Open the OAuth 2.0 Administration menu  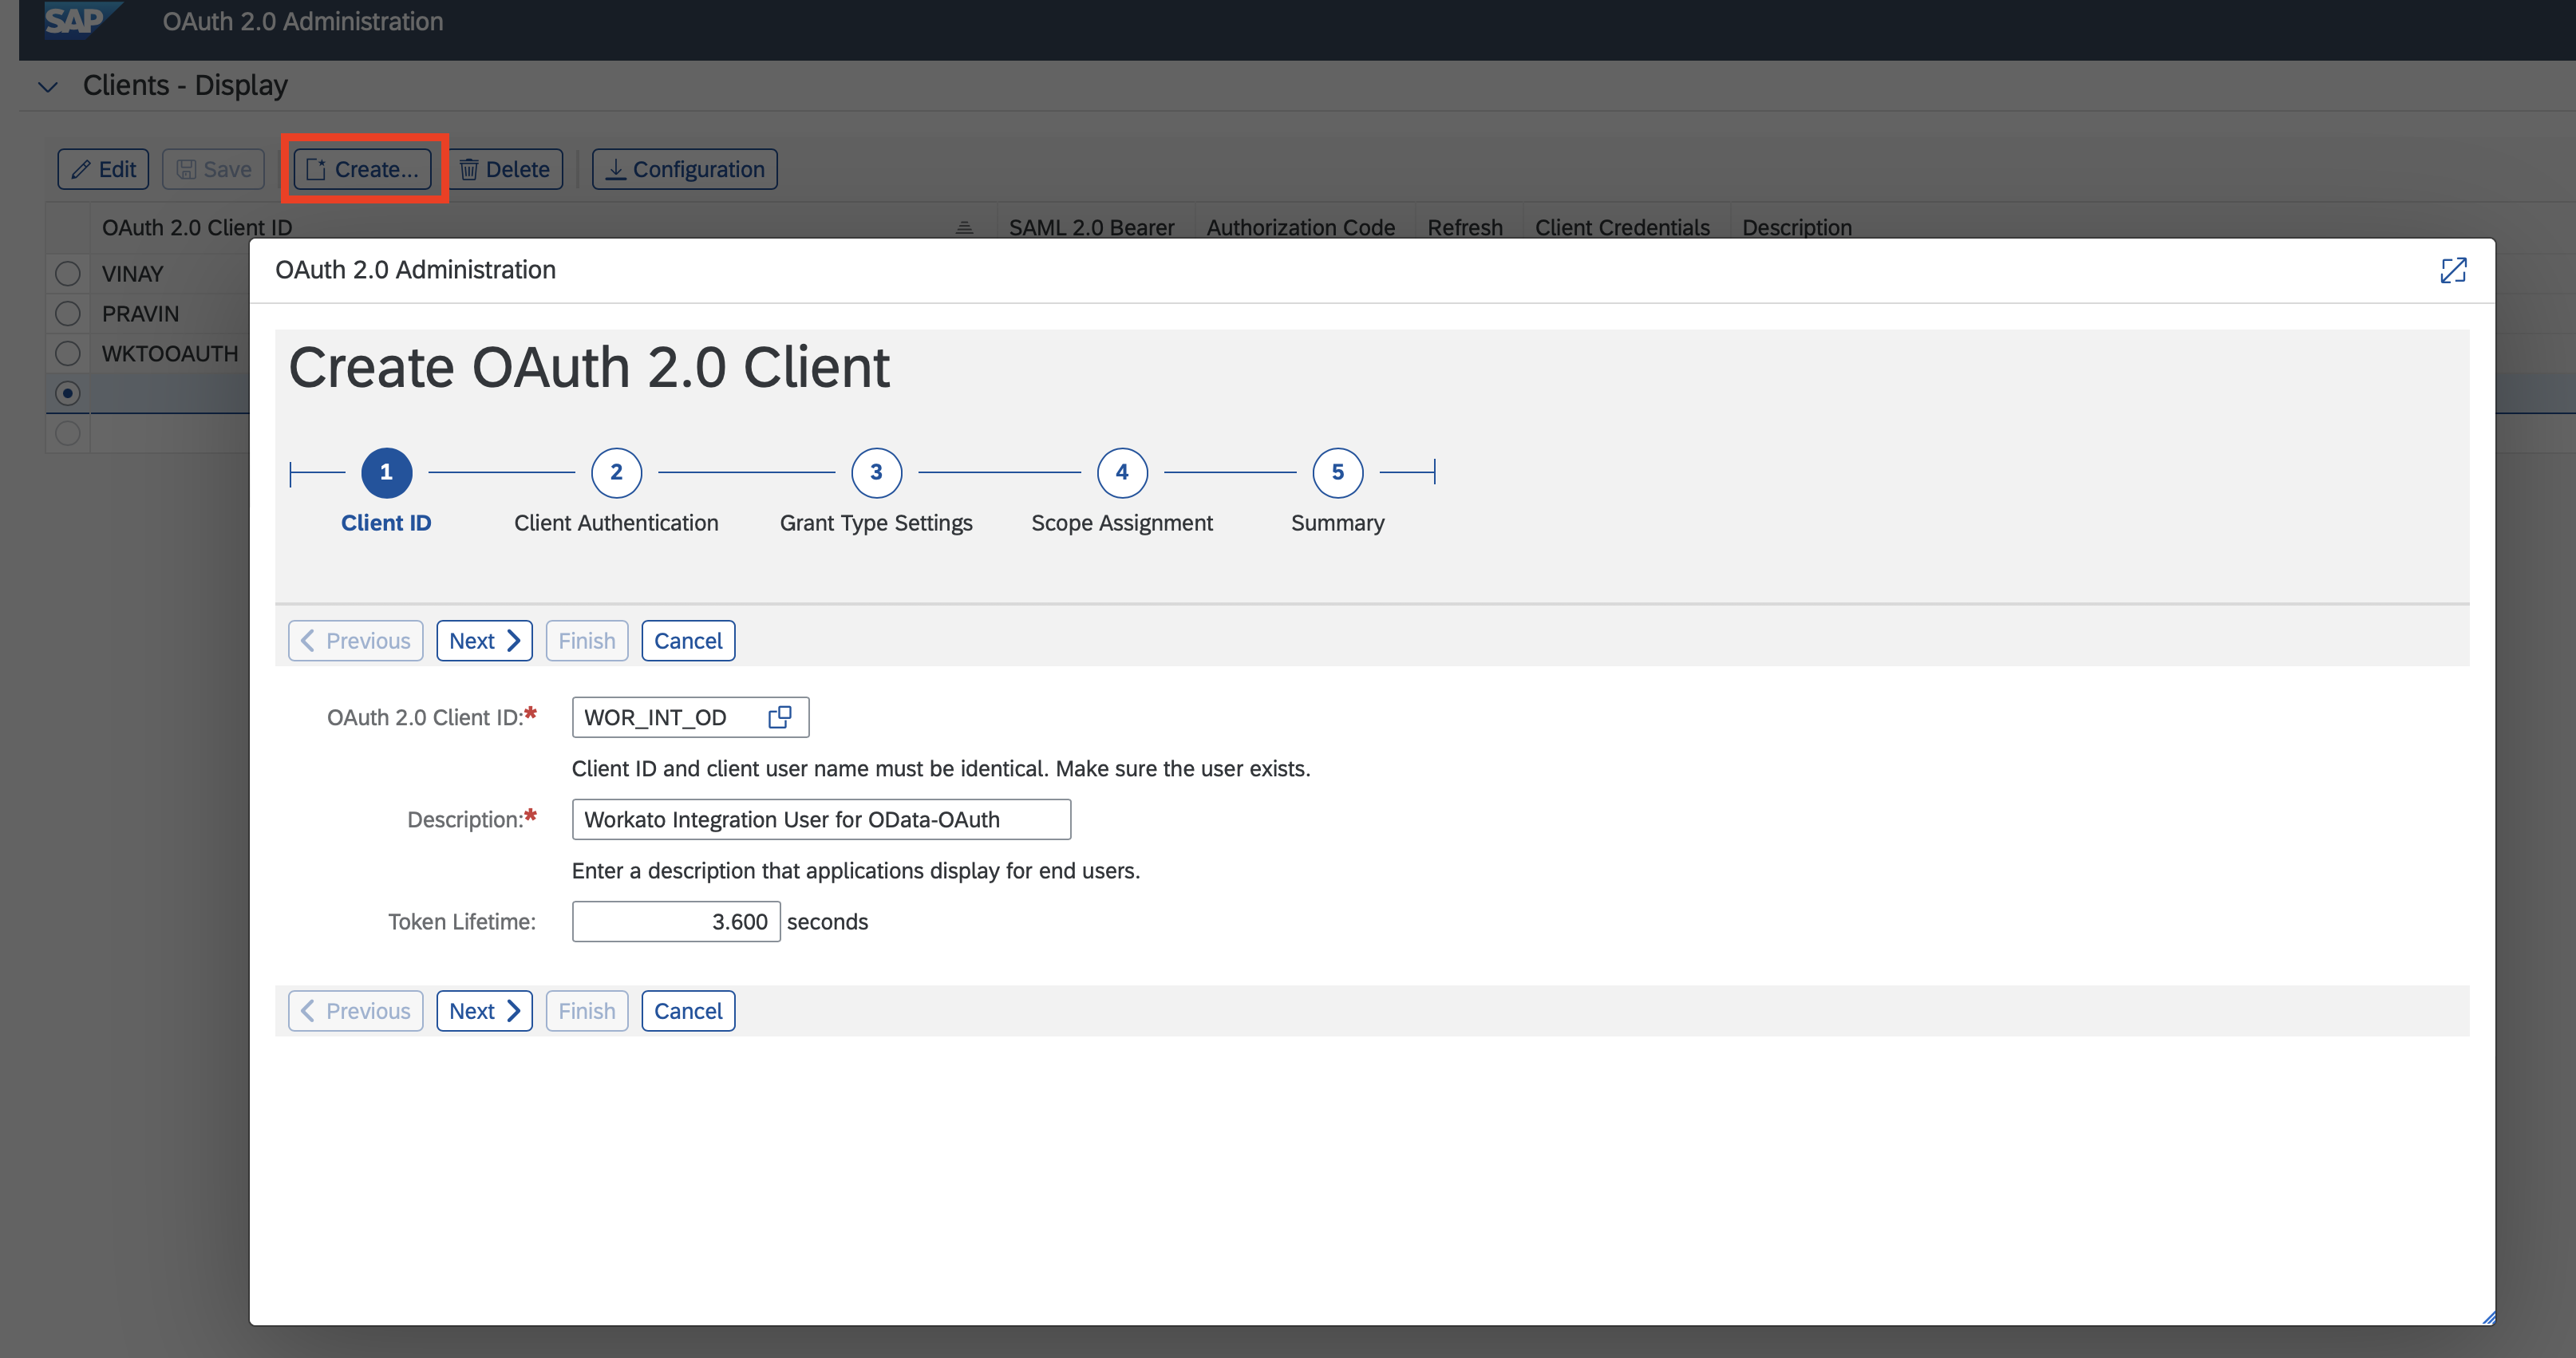tap(303, 21)
